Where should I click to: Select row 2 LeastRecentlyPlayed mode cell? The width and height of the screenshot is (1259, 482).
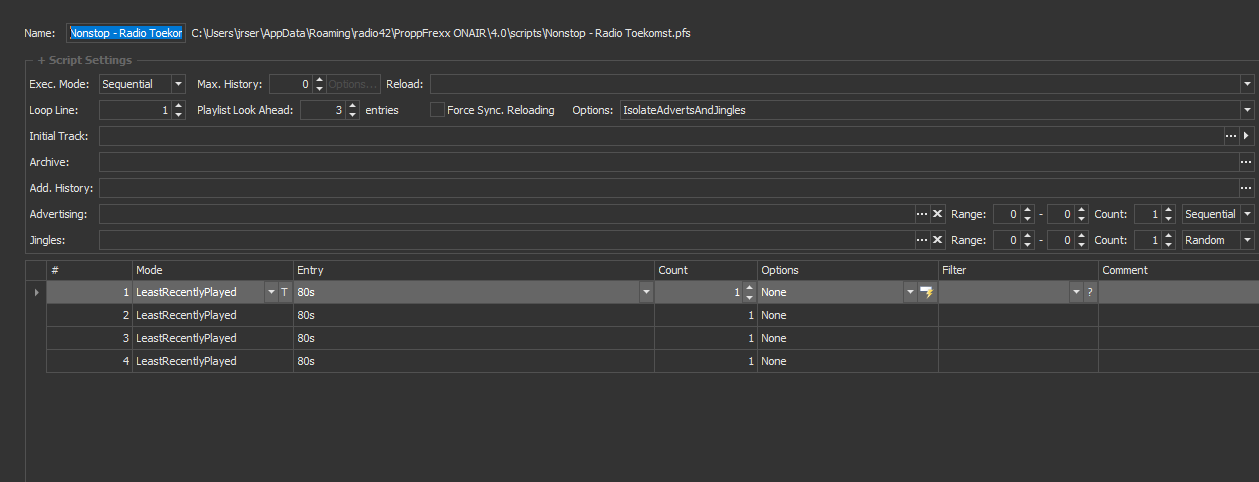[x=213, y=315]
